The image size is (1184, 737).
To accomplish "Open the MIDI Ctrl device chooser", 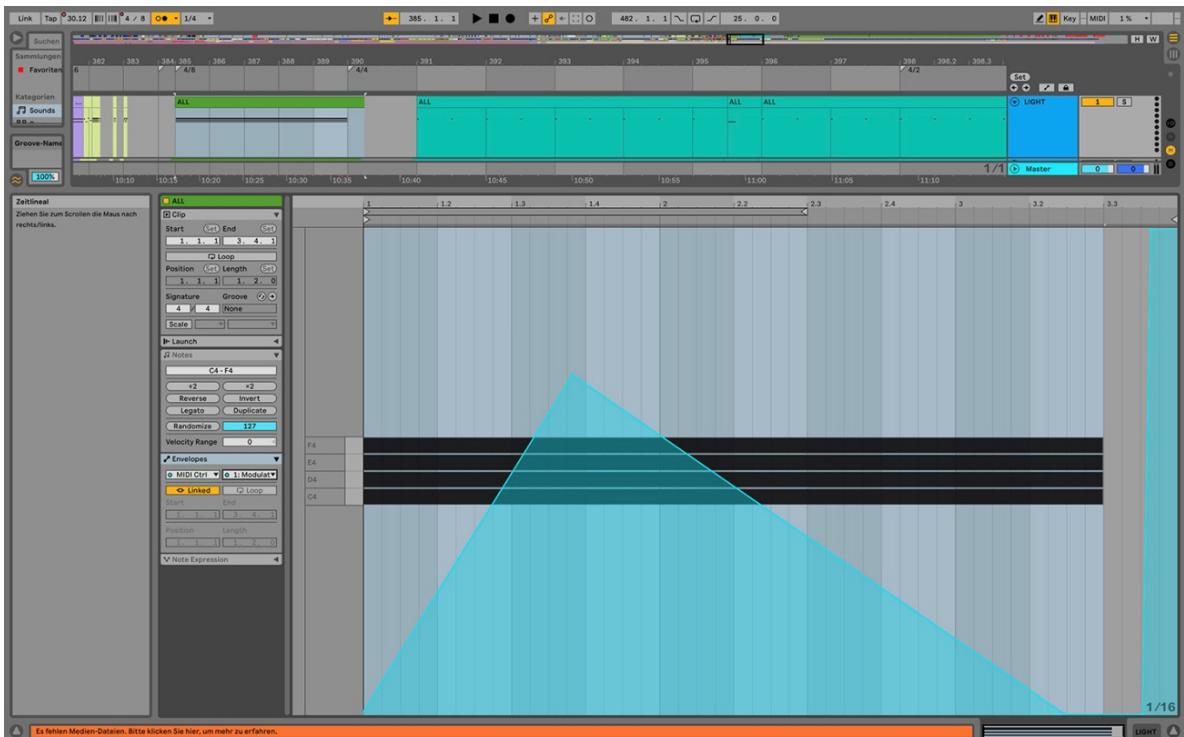I will click(x=193, y=475).
